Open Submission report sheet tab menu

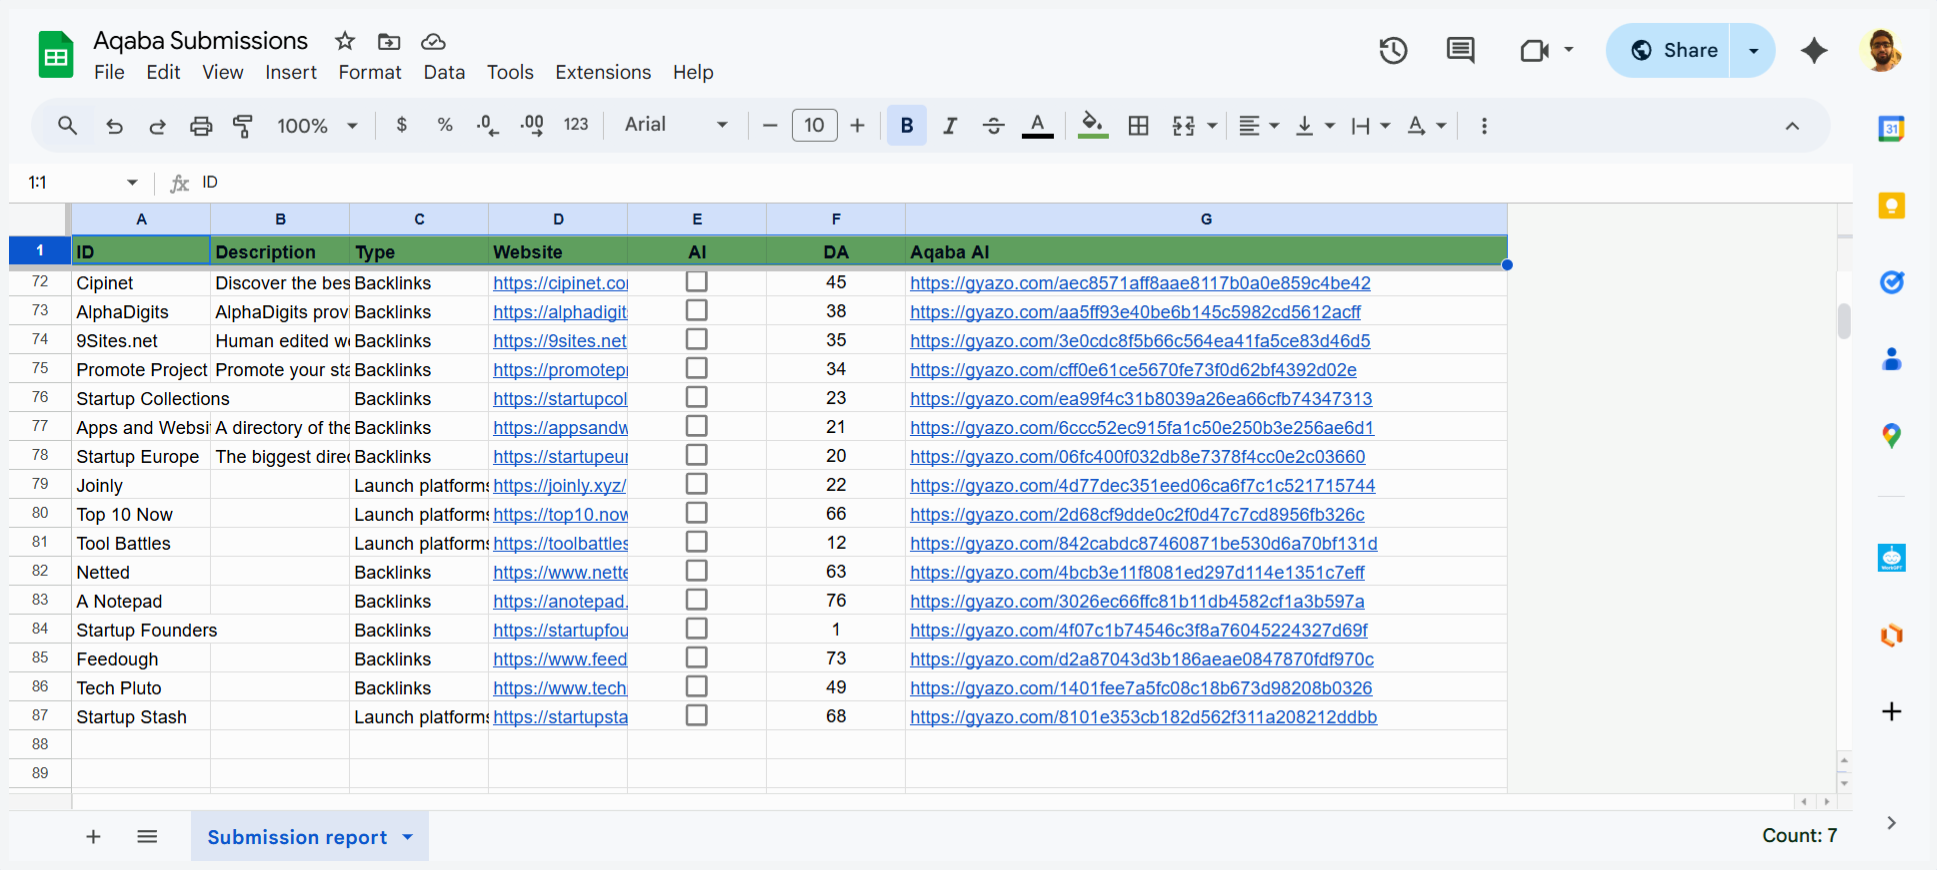tap(408, 837)
